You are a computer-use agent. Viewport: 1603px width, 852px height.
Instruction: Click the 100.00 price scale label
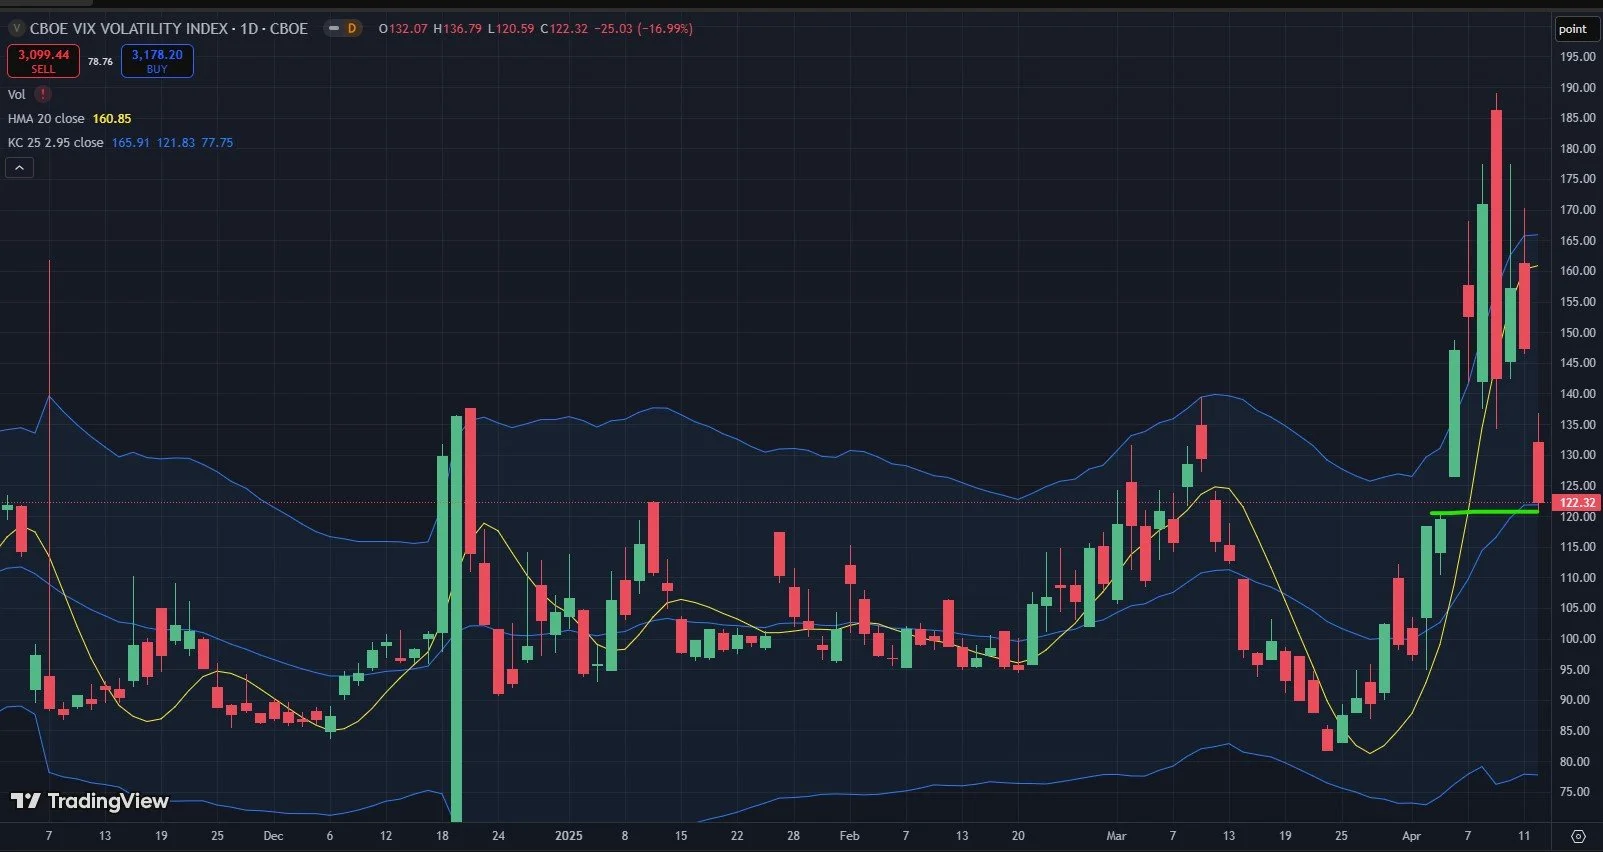click(1578, 639)
